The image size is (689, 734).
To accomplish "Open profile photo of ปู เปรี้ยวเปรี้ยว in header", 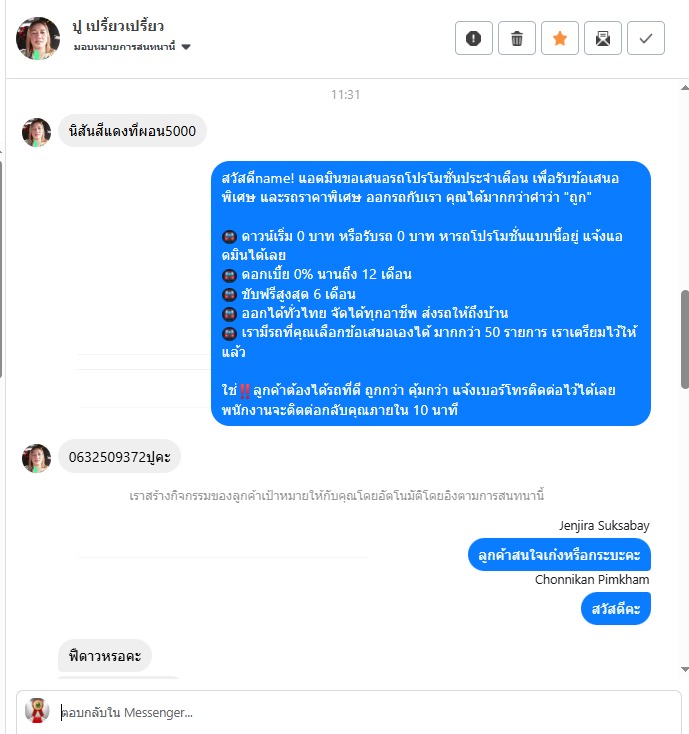I will pos(38,38).
